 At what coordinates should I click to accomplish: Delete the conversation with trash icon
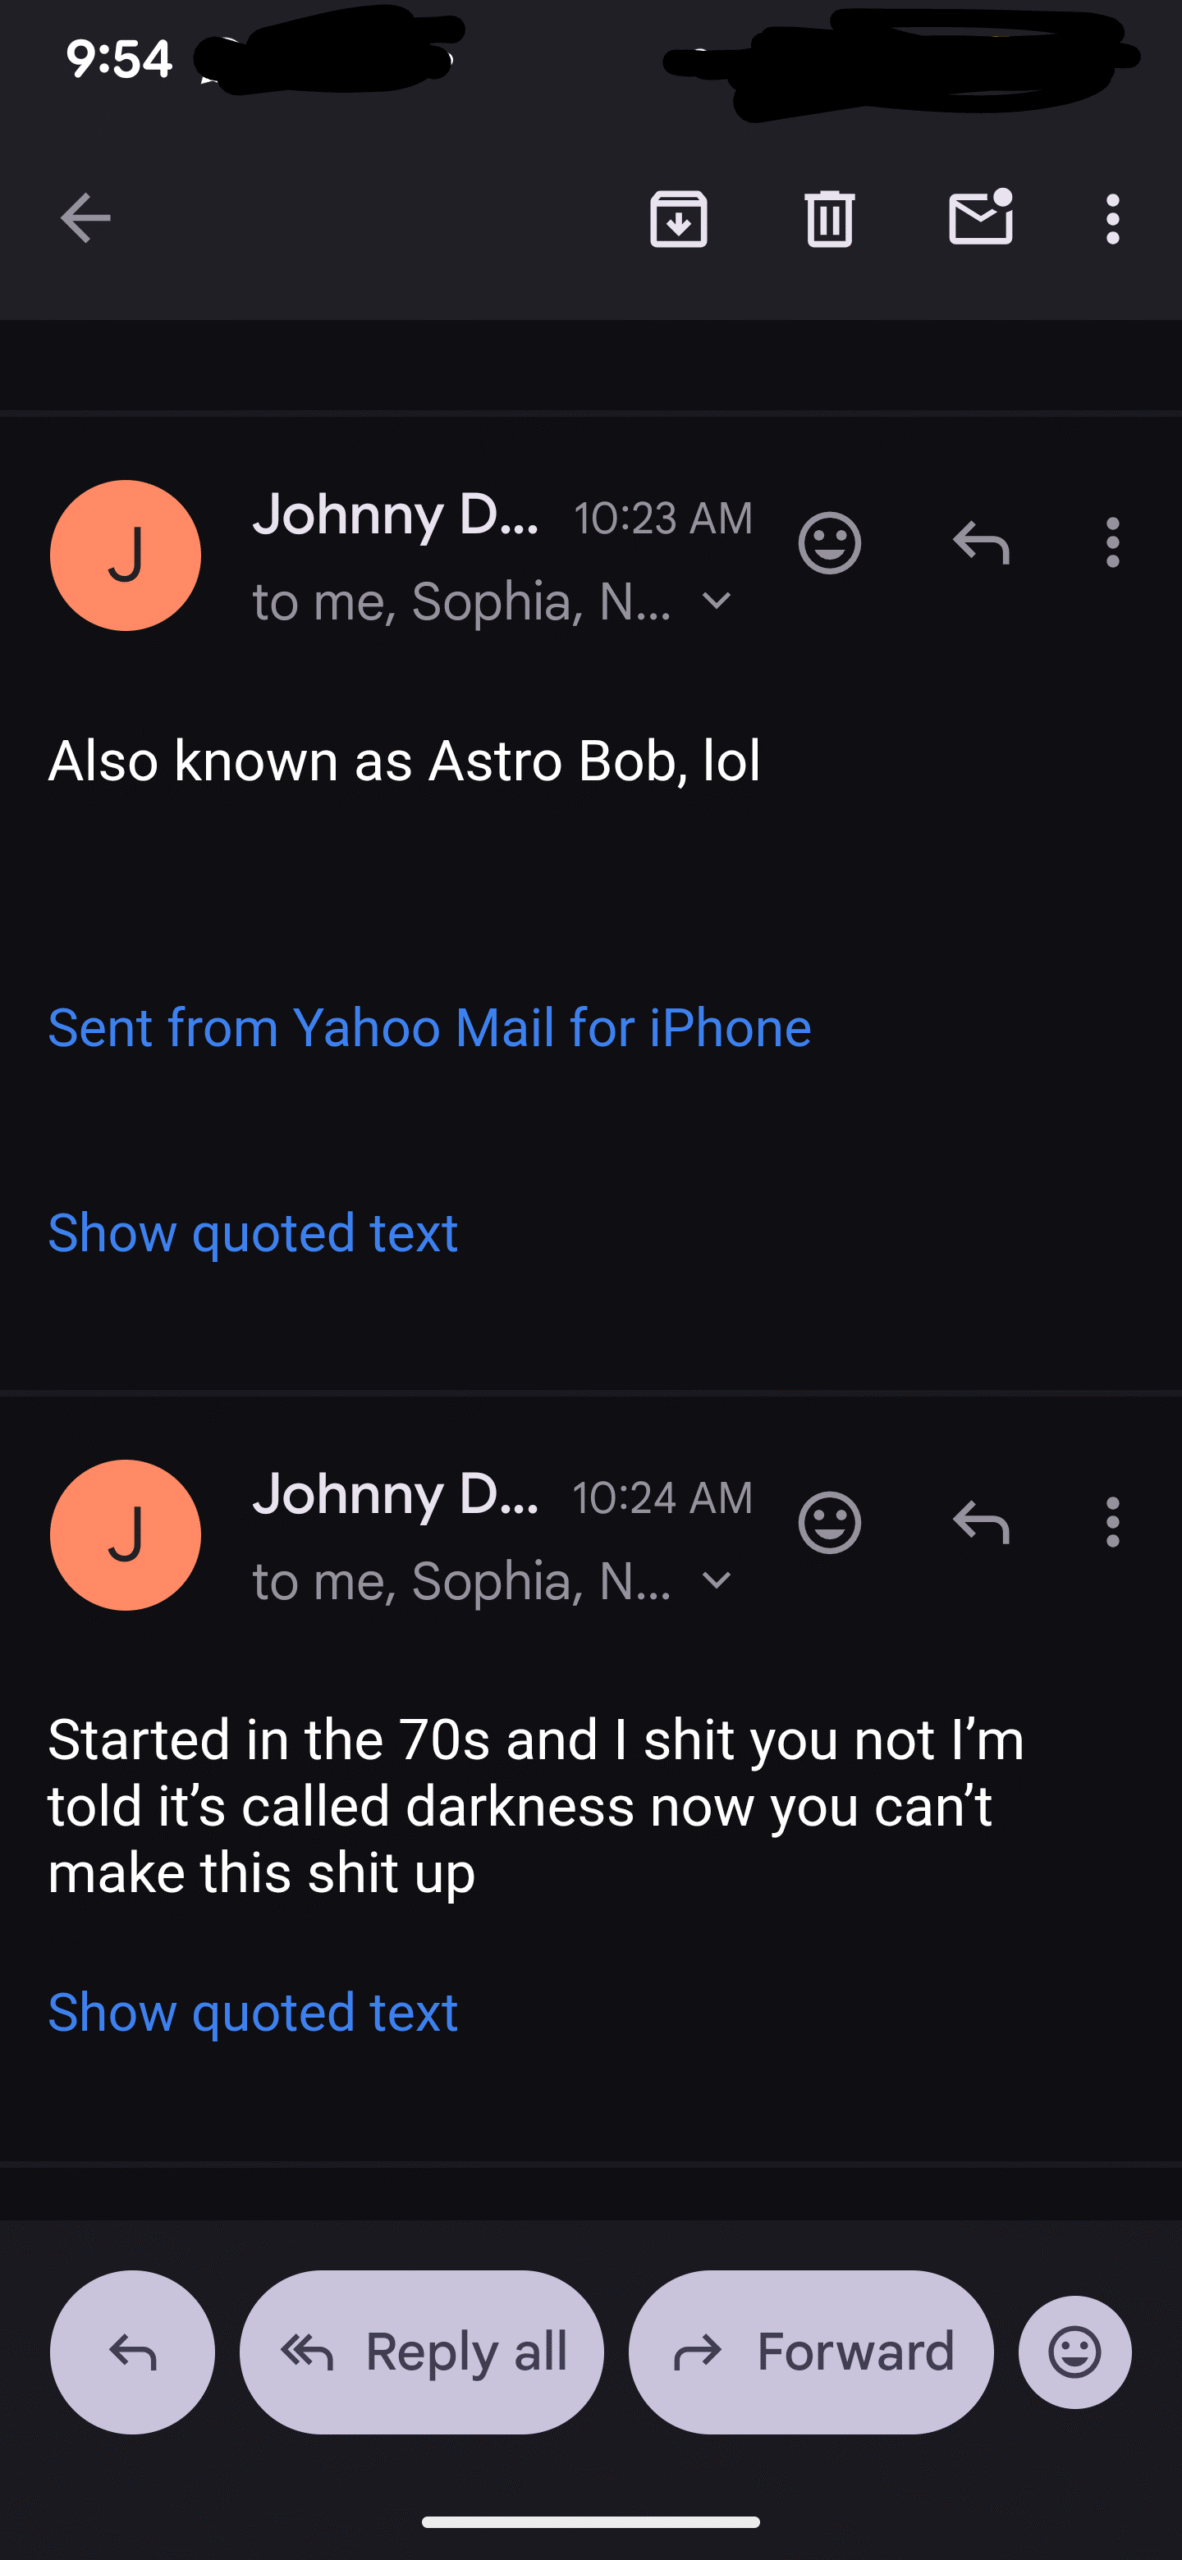click(x=829, y=218)
